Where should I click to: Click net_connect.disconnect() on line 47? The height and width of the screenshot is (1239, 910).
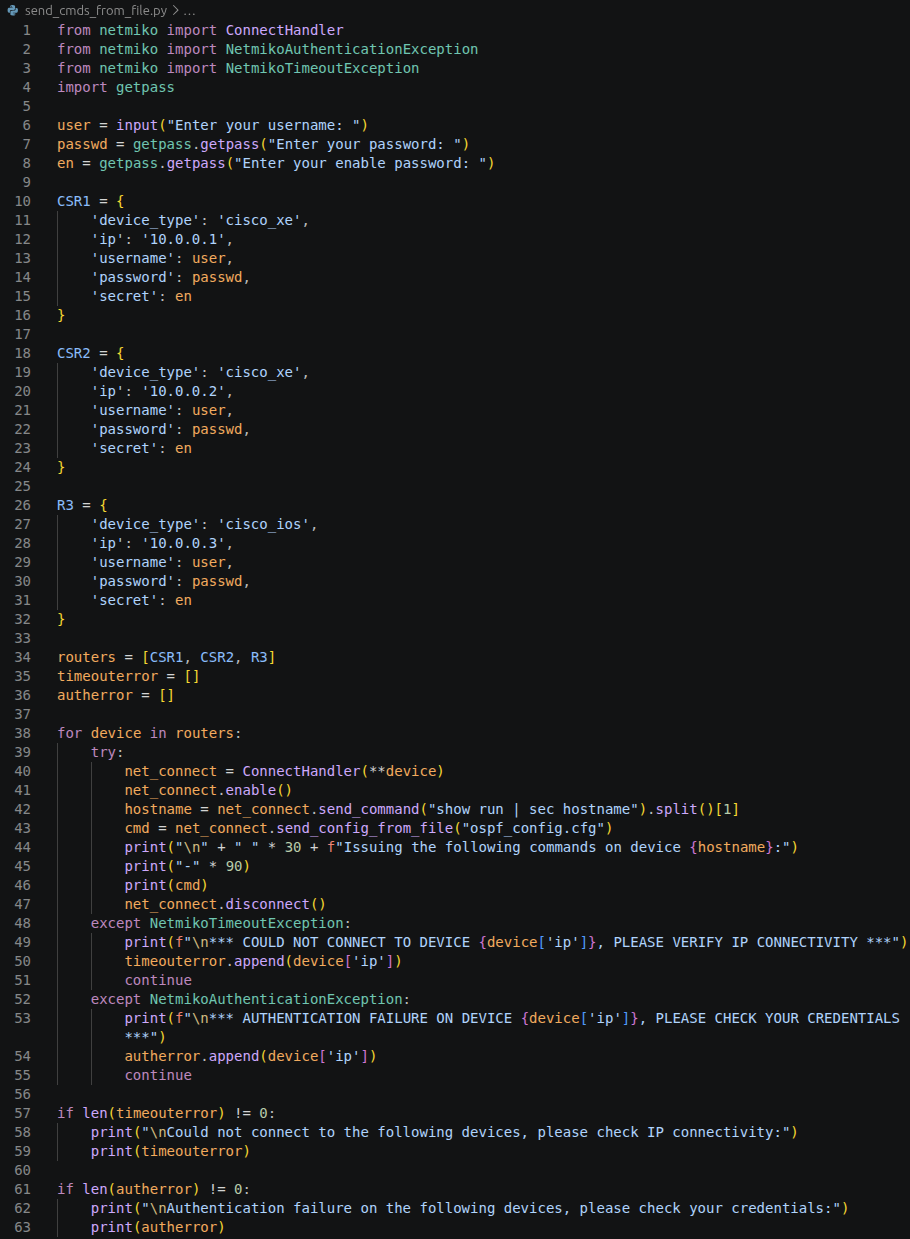(x=225, y=904)
